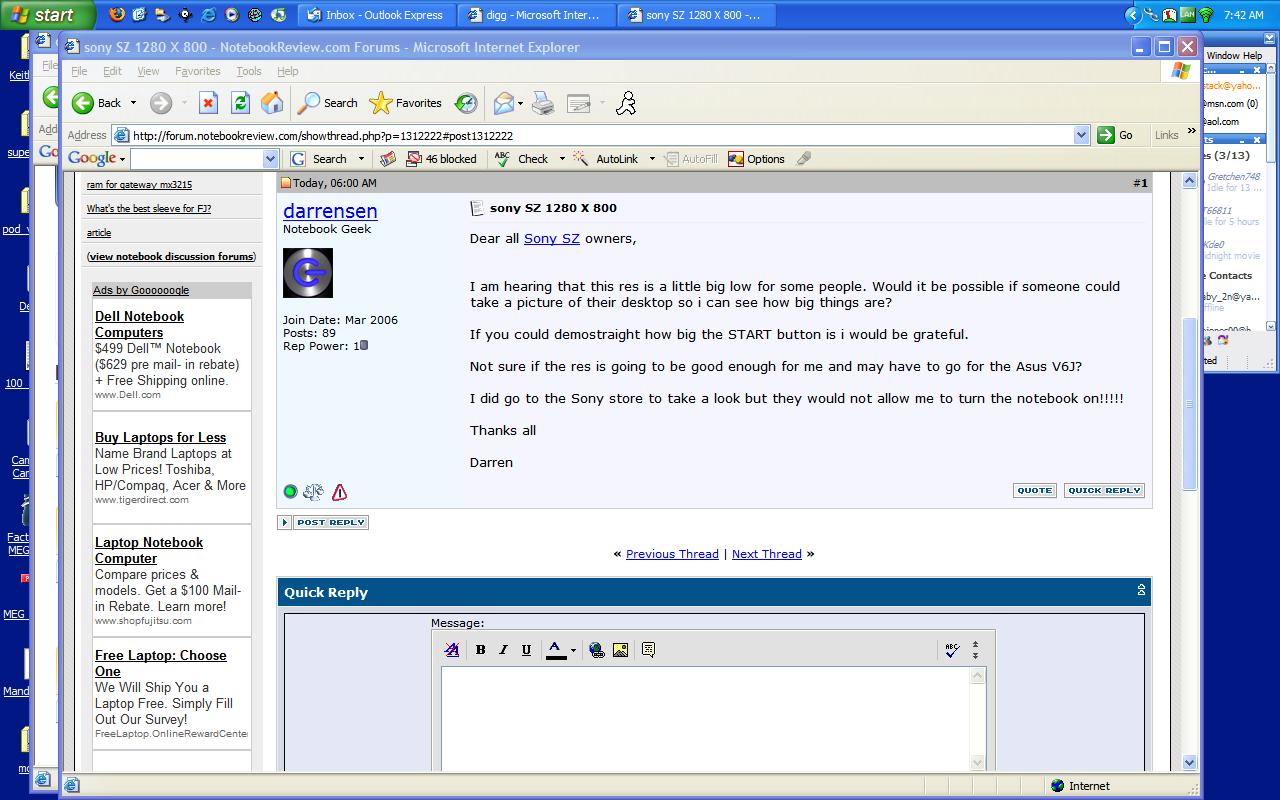Open the Favorites menu
Screen dimensions: 1280x800
click(x=197, y=71)
